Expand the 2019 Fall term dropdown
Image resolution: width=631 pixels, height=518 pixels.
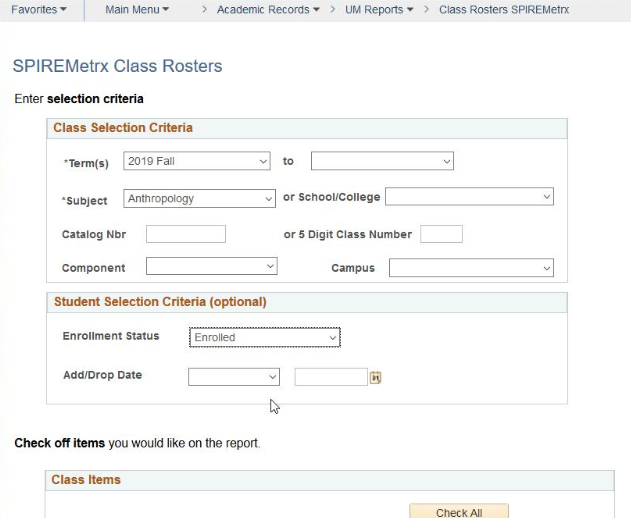[197, 161]
